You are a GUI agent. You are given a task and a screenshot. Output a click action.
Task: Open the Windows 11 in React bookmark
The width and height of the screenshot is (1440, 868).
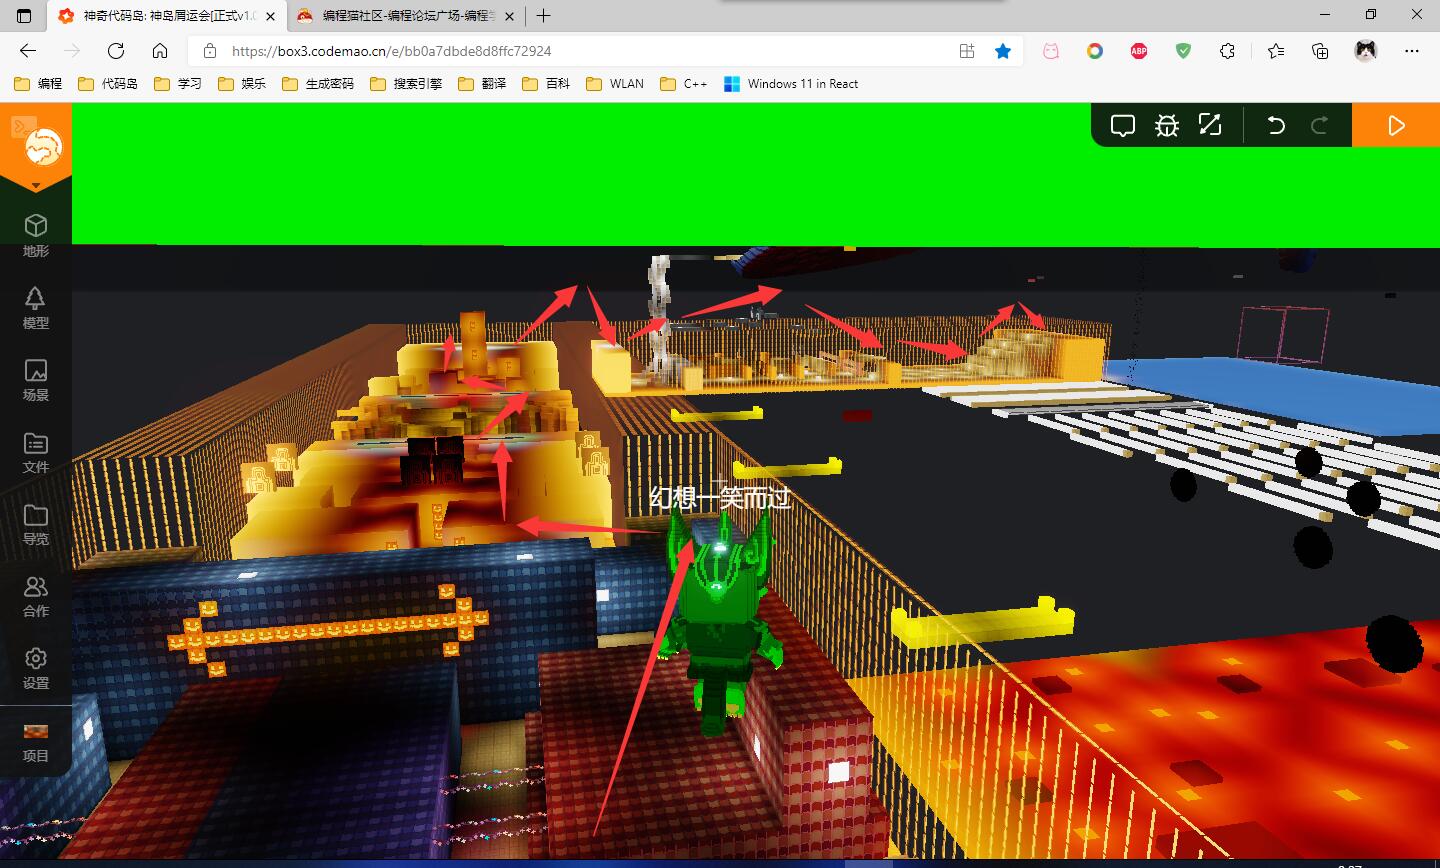791,84
